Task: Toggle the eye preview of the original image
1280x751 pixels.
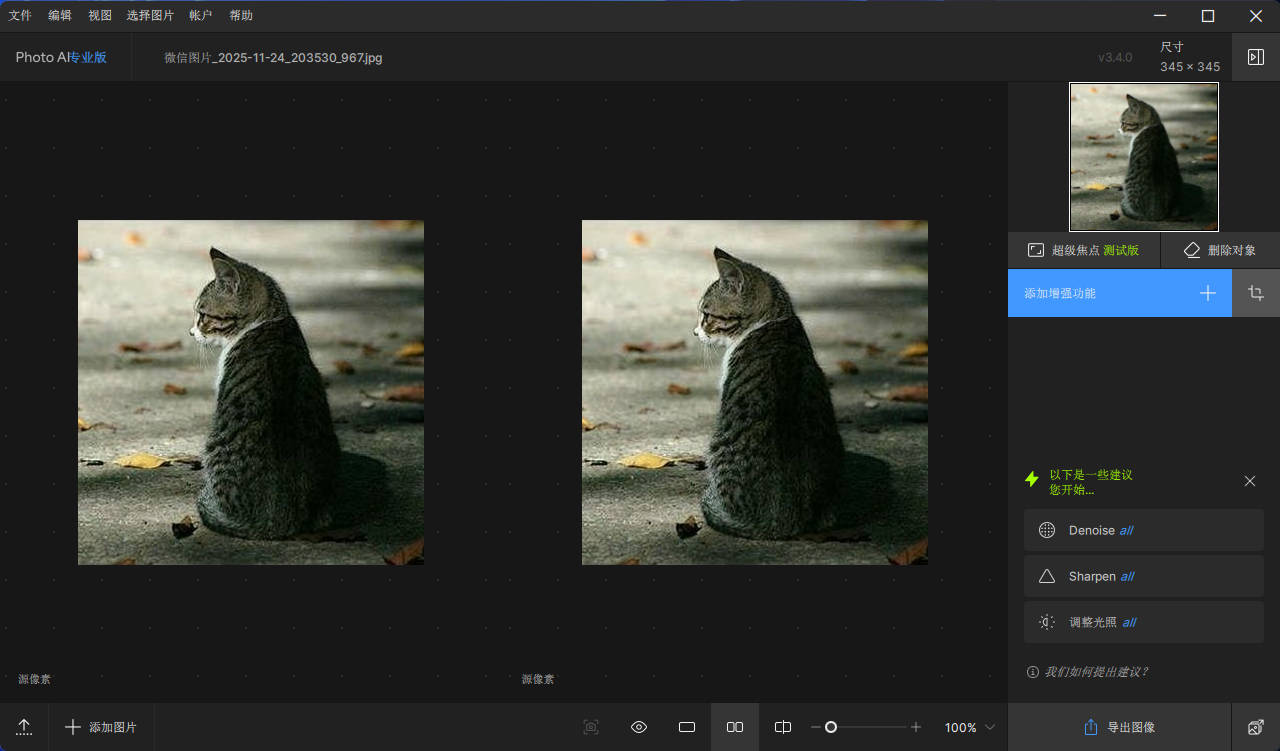Action: (x=639, y=727)
